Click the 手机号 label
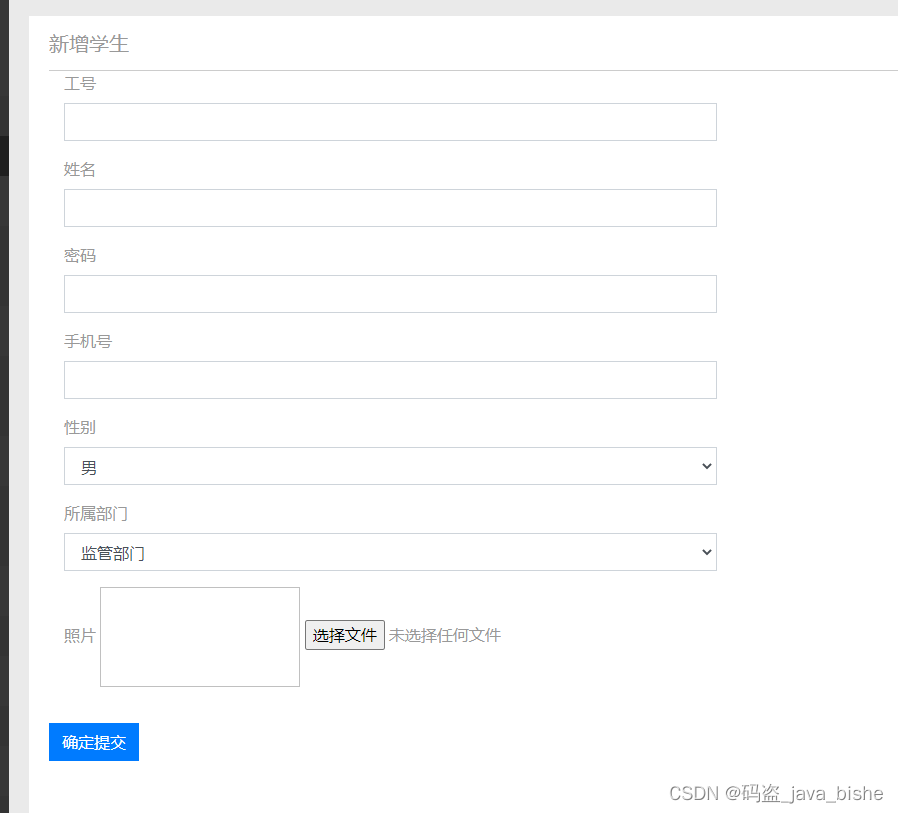Screen dimensions: 898x813 88,341
